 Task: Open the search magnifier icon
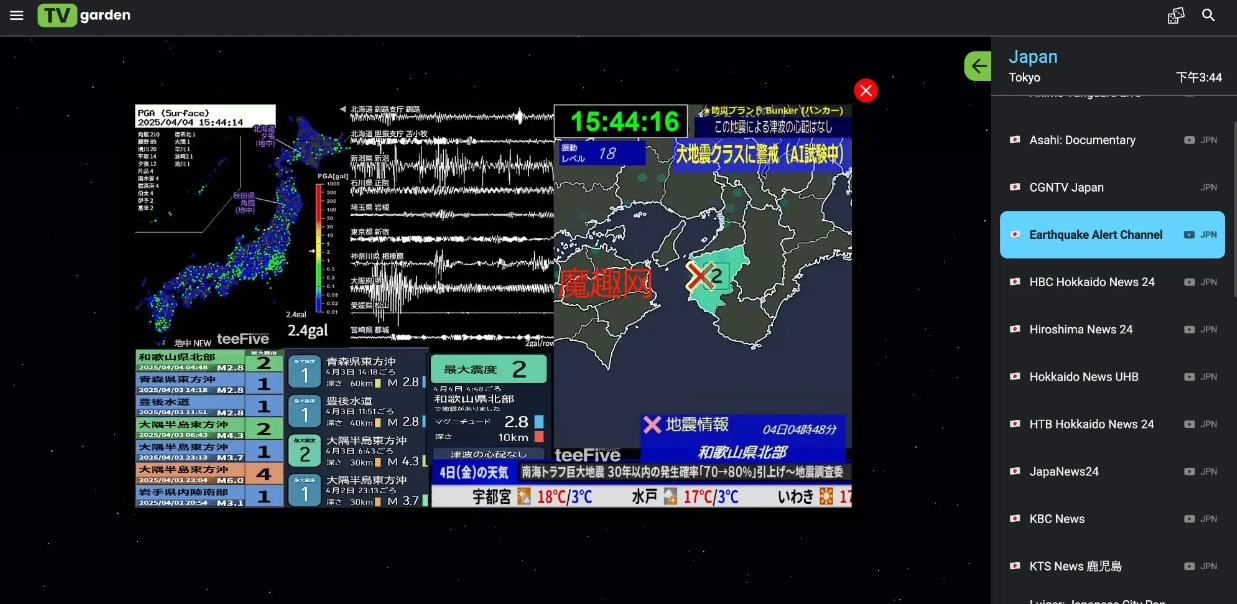click(x=1209, y=15)
